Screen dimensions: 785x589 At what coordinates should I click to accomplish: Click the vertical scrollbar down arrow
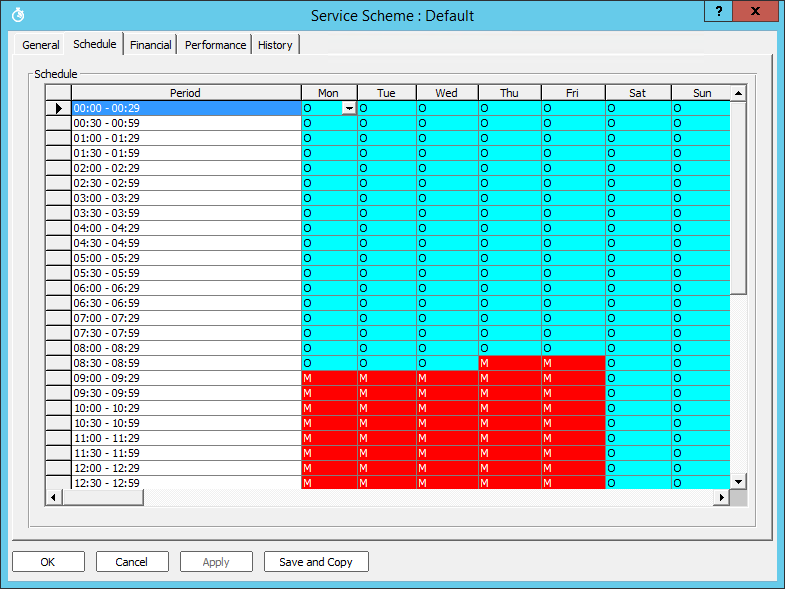(x=738, y=482)
